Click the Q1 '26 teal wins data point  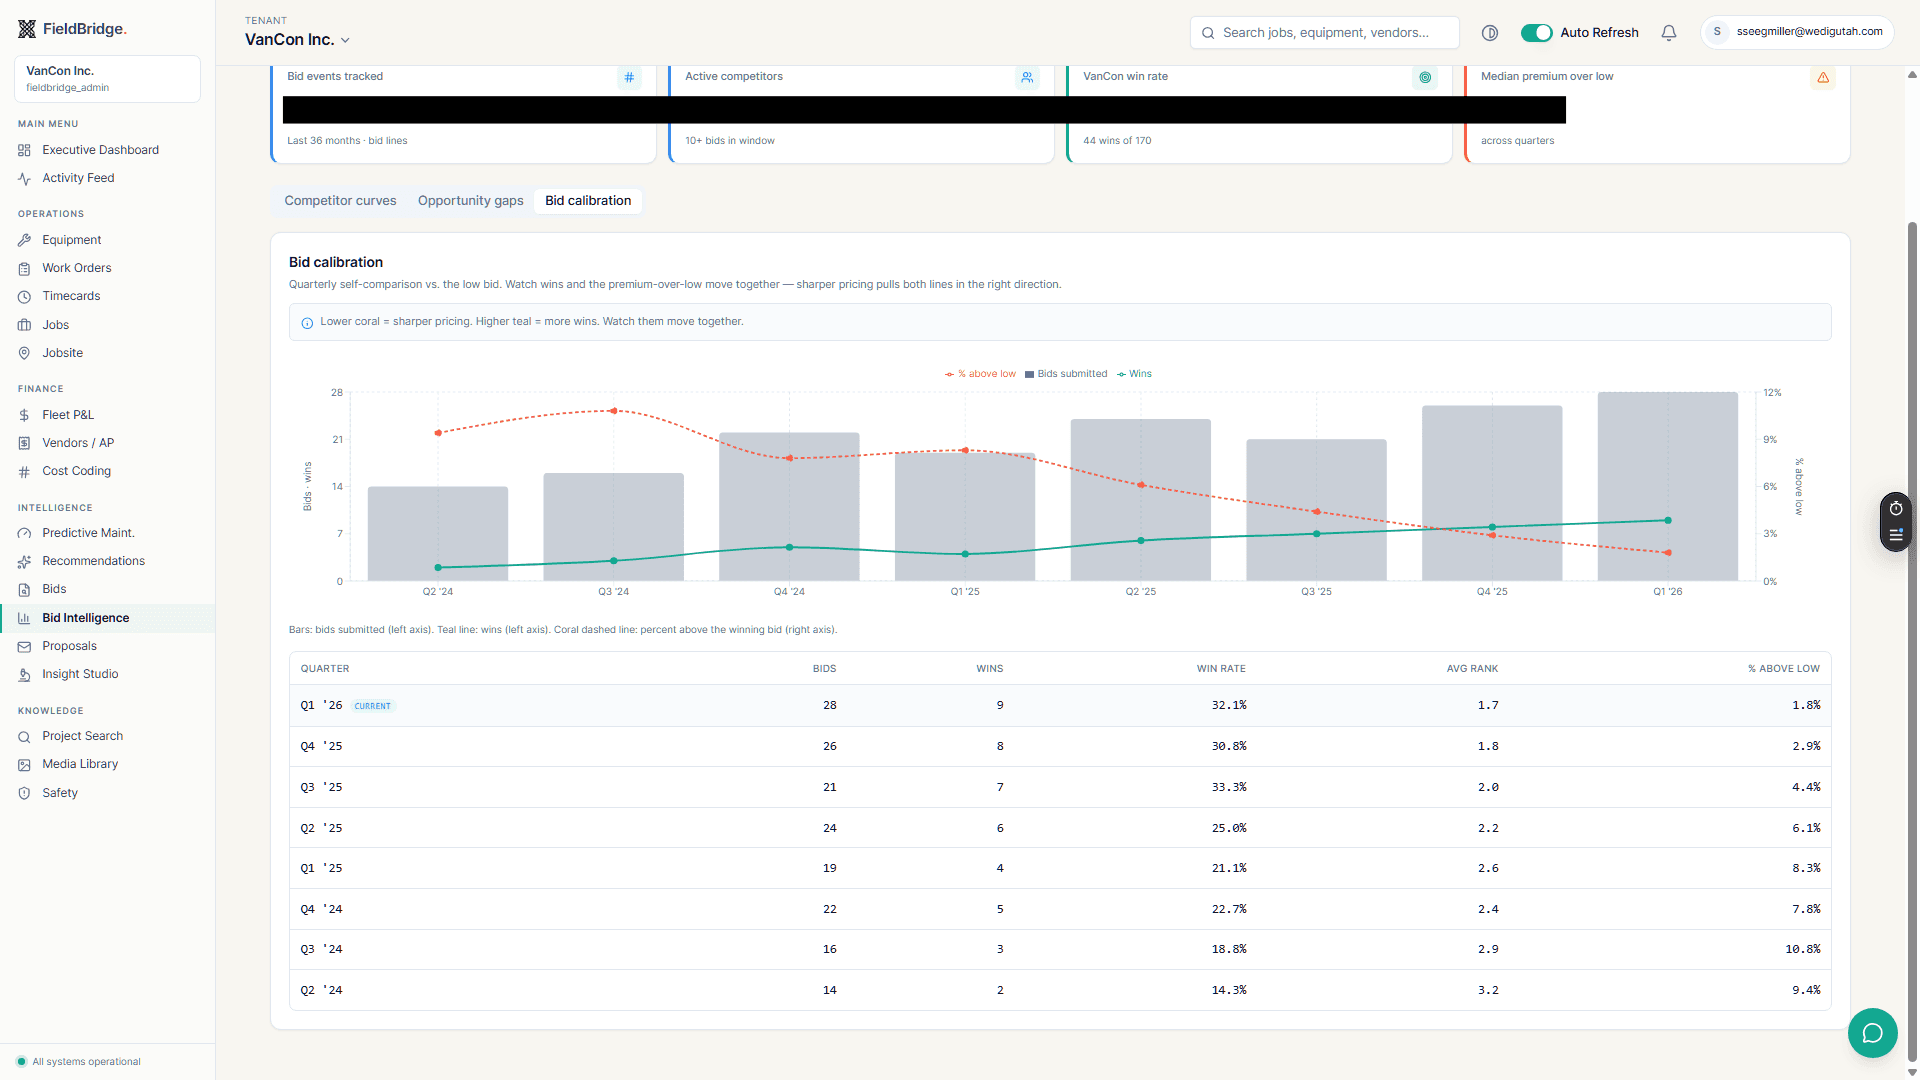pyautogui.click(x=1668, y=520)
